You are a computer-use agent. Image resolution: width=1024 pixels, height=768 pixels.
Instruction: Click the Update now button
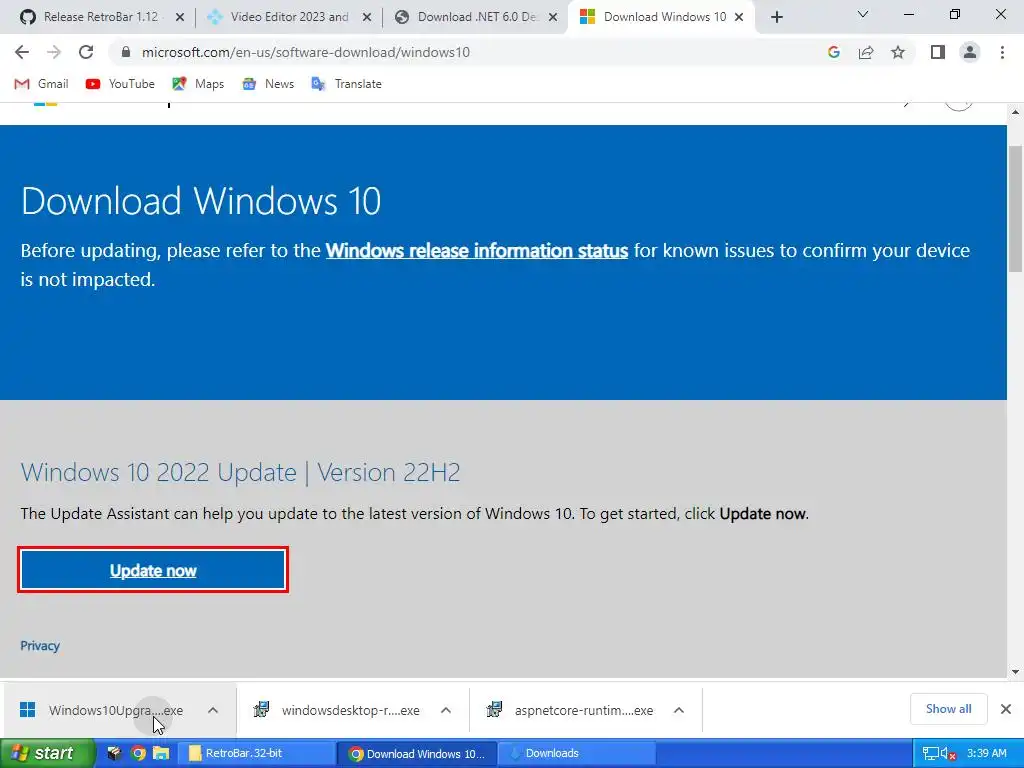[153, 570]
